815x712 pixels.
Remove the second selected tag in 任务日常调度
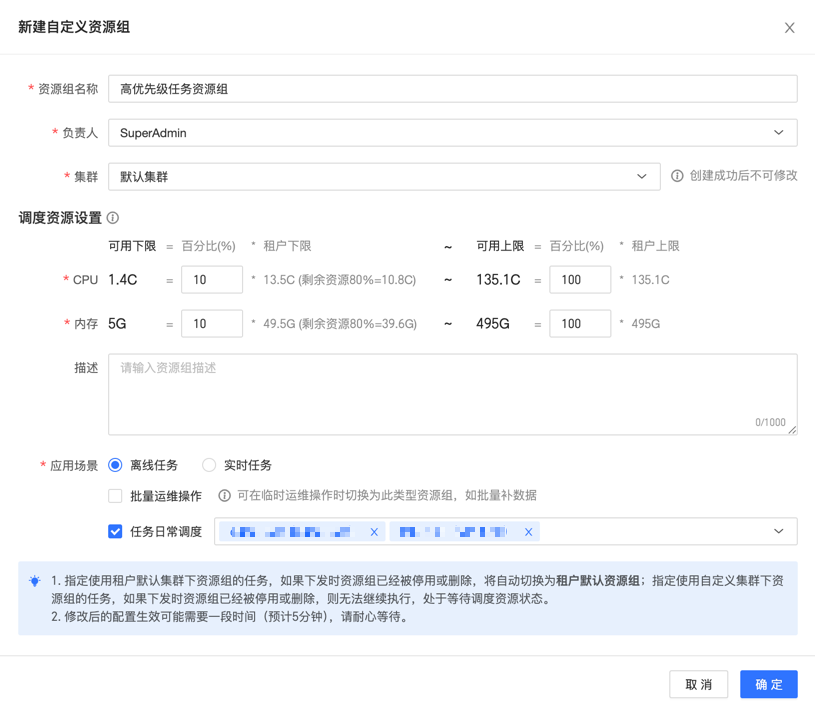pos(529,533)
